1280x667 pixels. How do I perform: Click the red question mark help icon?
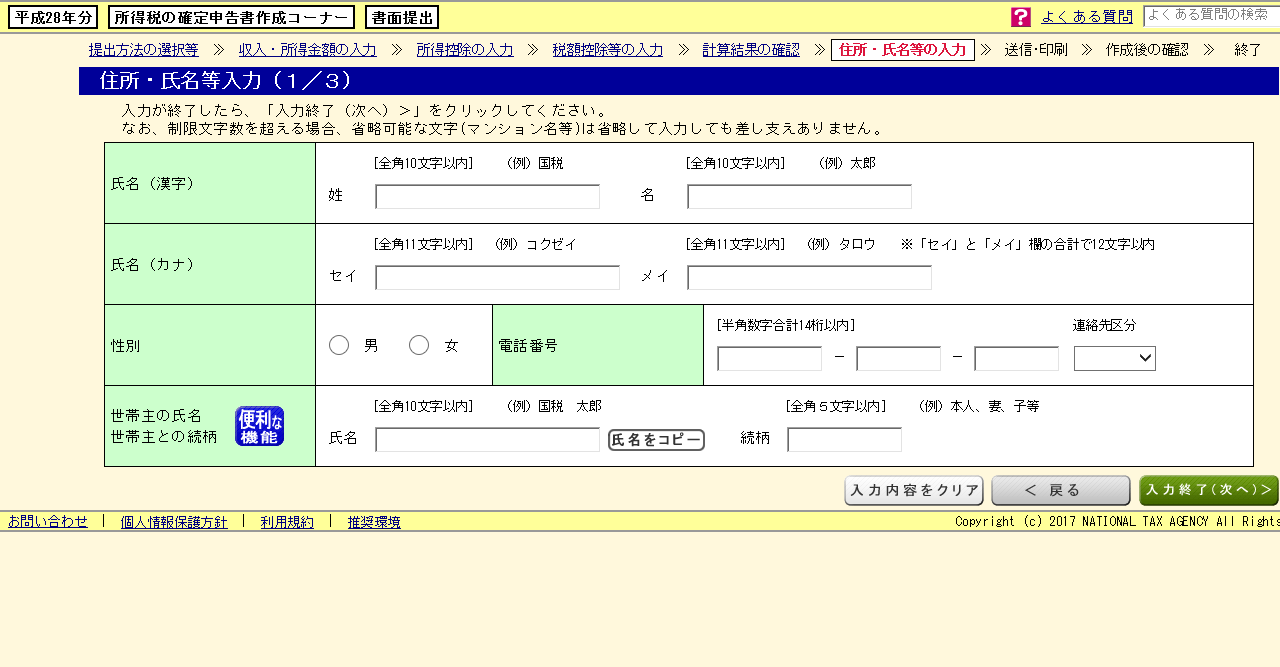(1020, 17)
